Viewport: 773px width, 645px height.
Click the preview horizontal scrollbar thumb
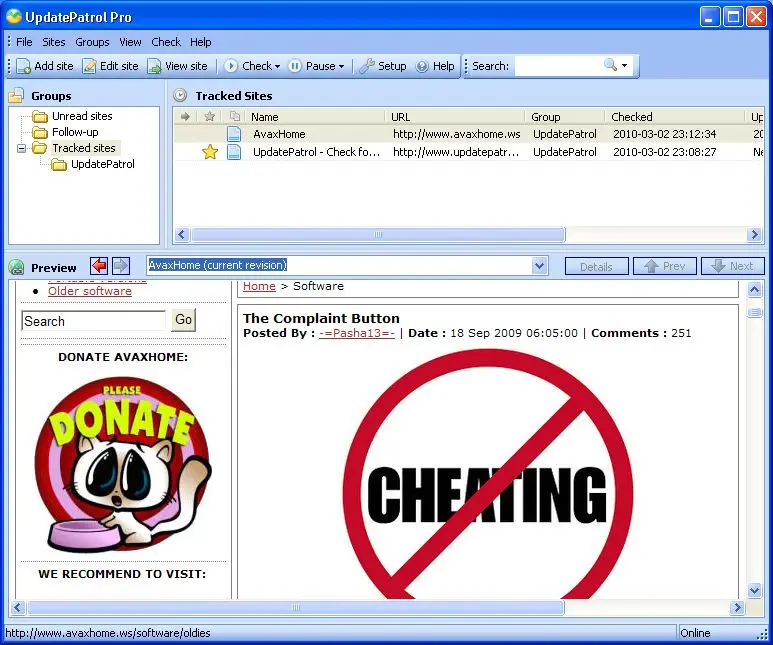[296, 608]
